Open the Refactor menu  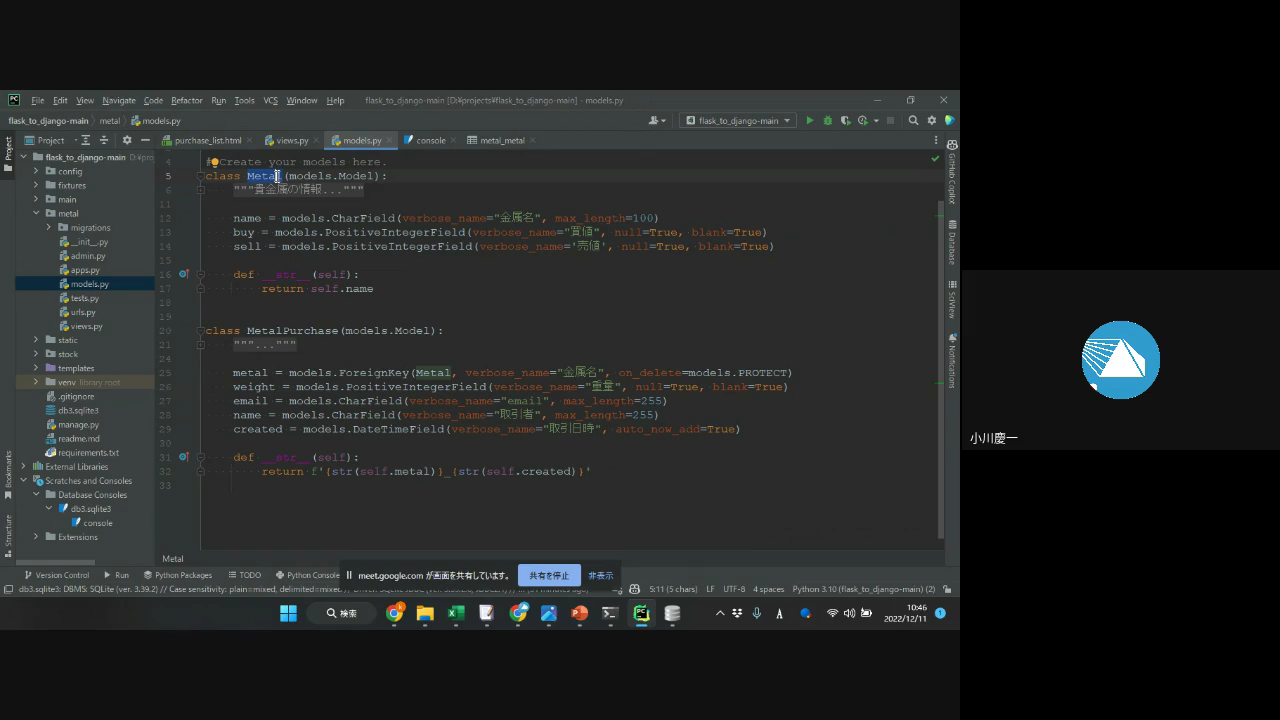(186, 100)
